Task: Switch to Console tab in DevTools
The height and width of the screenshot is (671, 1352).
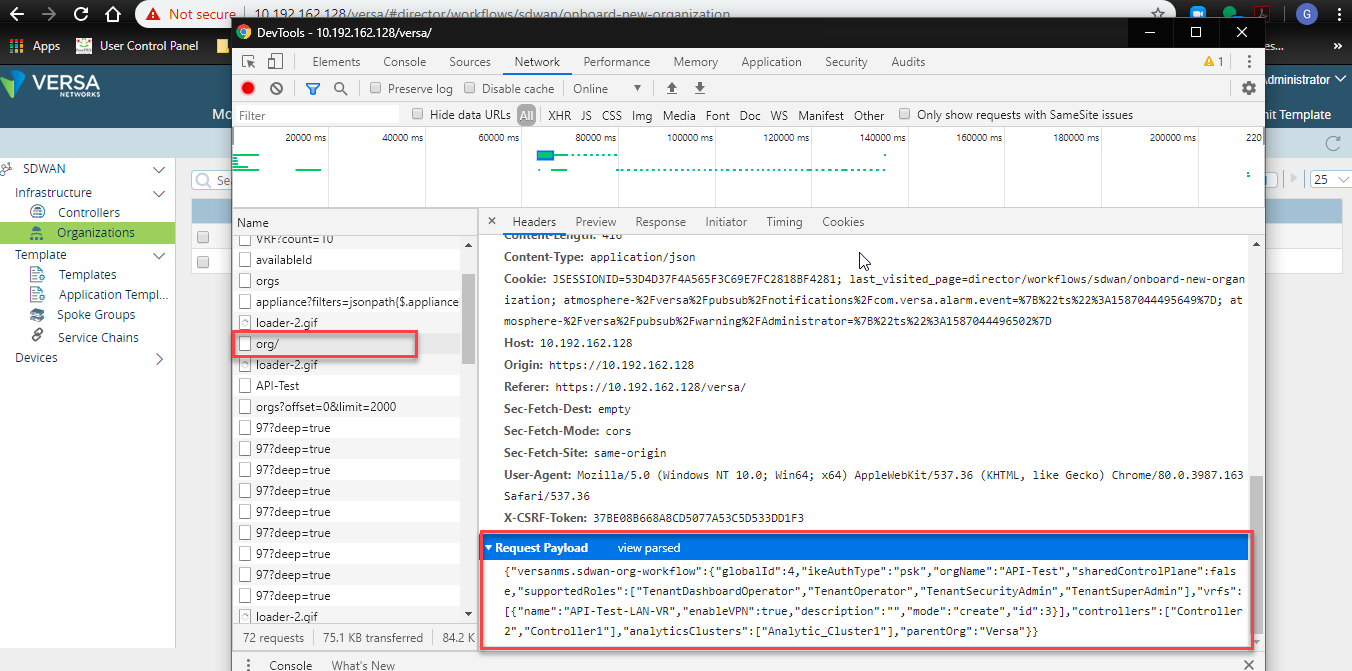Action: (x=405, y=62)
